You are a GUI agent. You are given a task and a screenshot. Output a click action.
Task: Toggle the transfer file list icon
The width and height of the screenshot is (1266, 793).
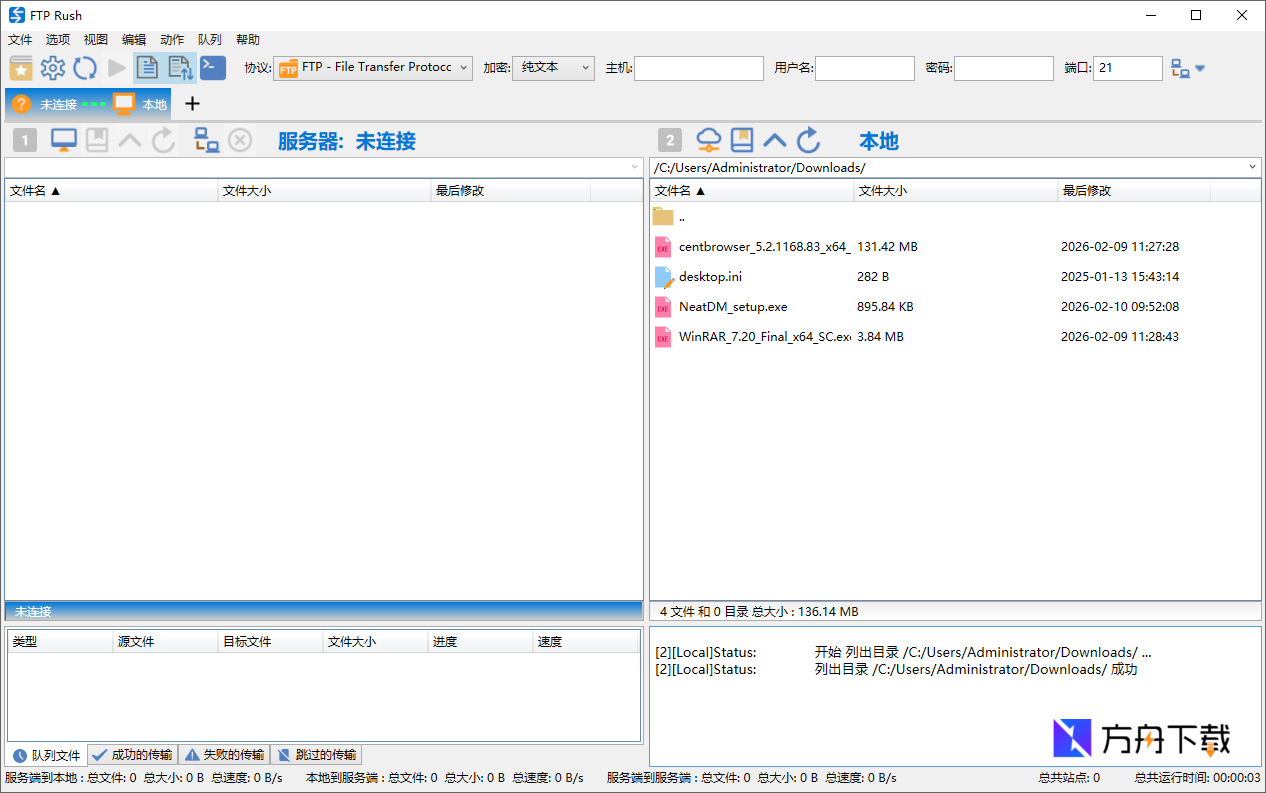[181, 67]
